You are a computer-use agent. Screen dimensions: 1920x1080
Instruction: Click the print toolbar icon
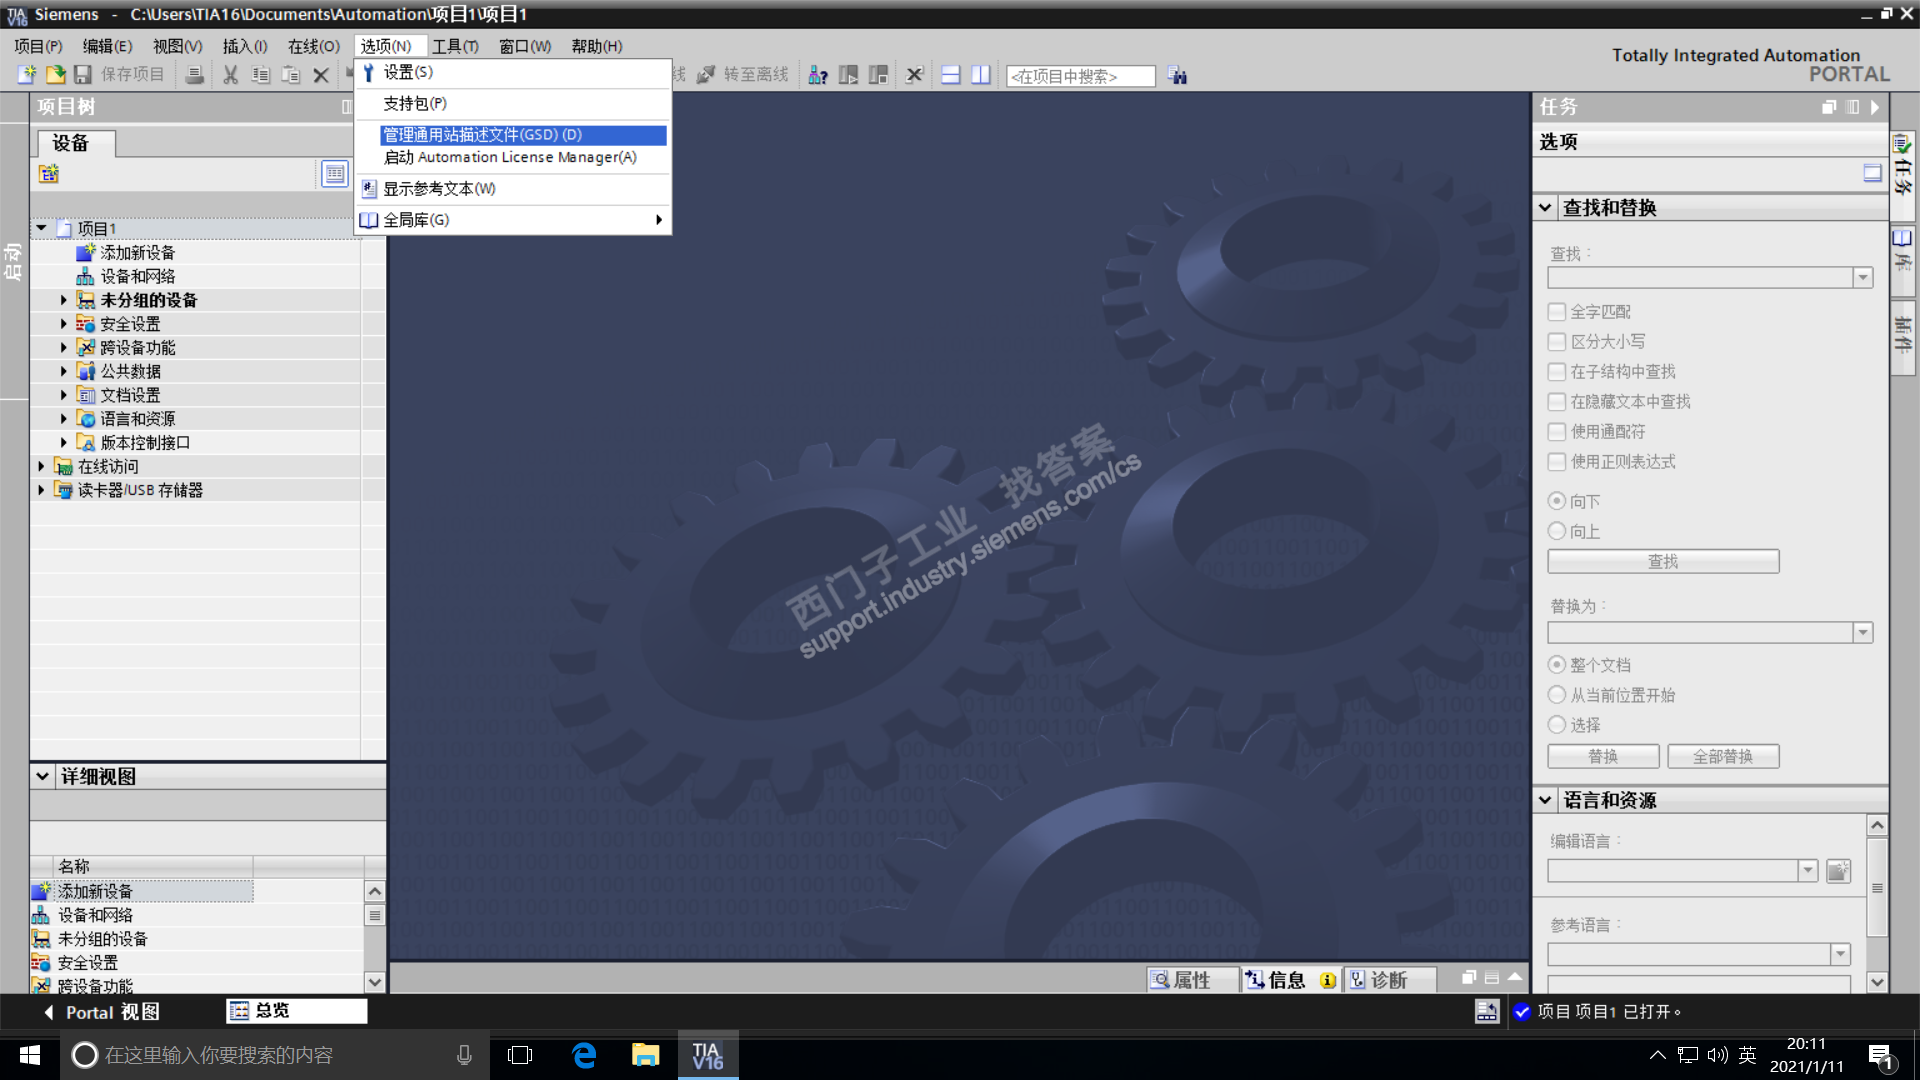pyautogui.click(x=195, y=75)
